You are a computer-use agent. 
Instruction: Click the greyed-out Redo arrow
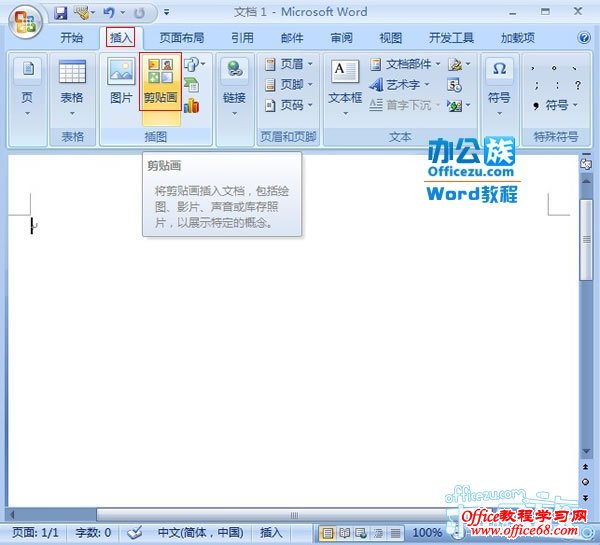[x=139, y=13]
